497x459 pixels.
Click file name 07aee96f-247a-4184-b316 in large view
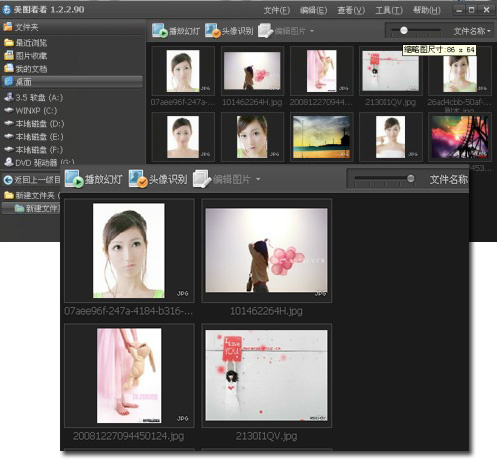click(x=128, y=311)
